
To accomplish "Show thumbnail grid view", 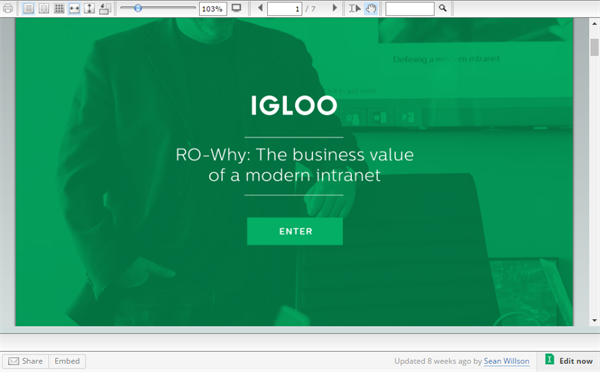I will point(59,8).
